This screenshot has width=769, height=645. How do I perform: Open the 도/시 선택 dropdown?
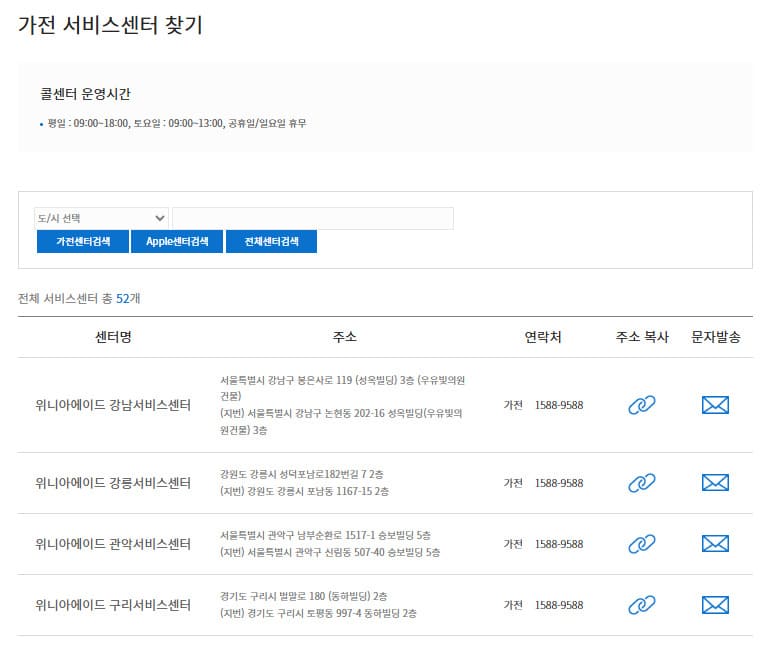[x=101, y=218]
